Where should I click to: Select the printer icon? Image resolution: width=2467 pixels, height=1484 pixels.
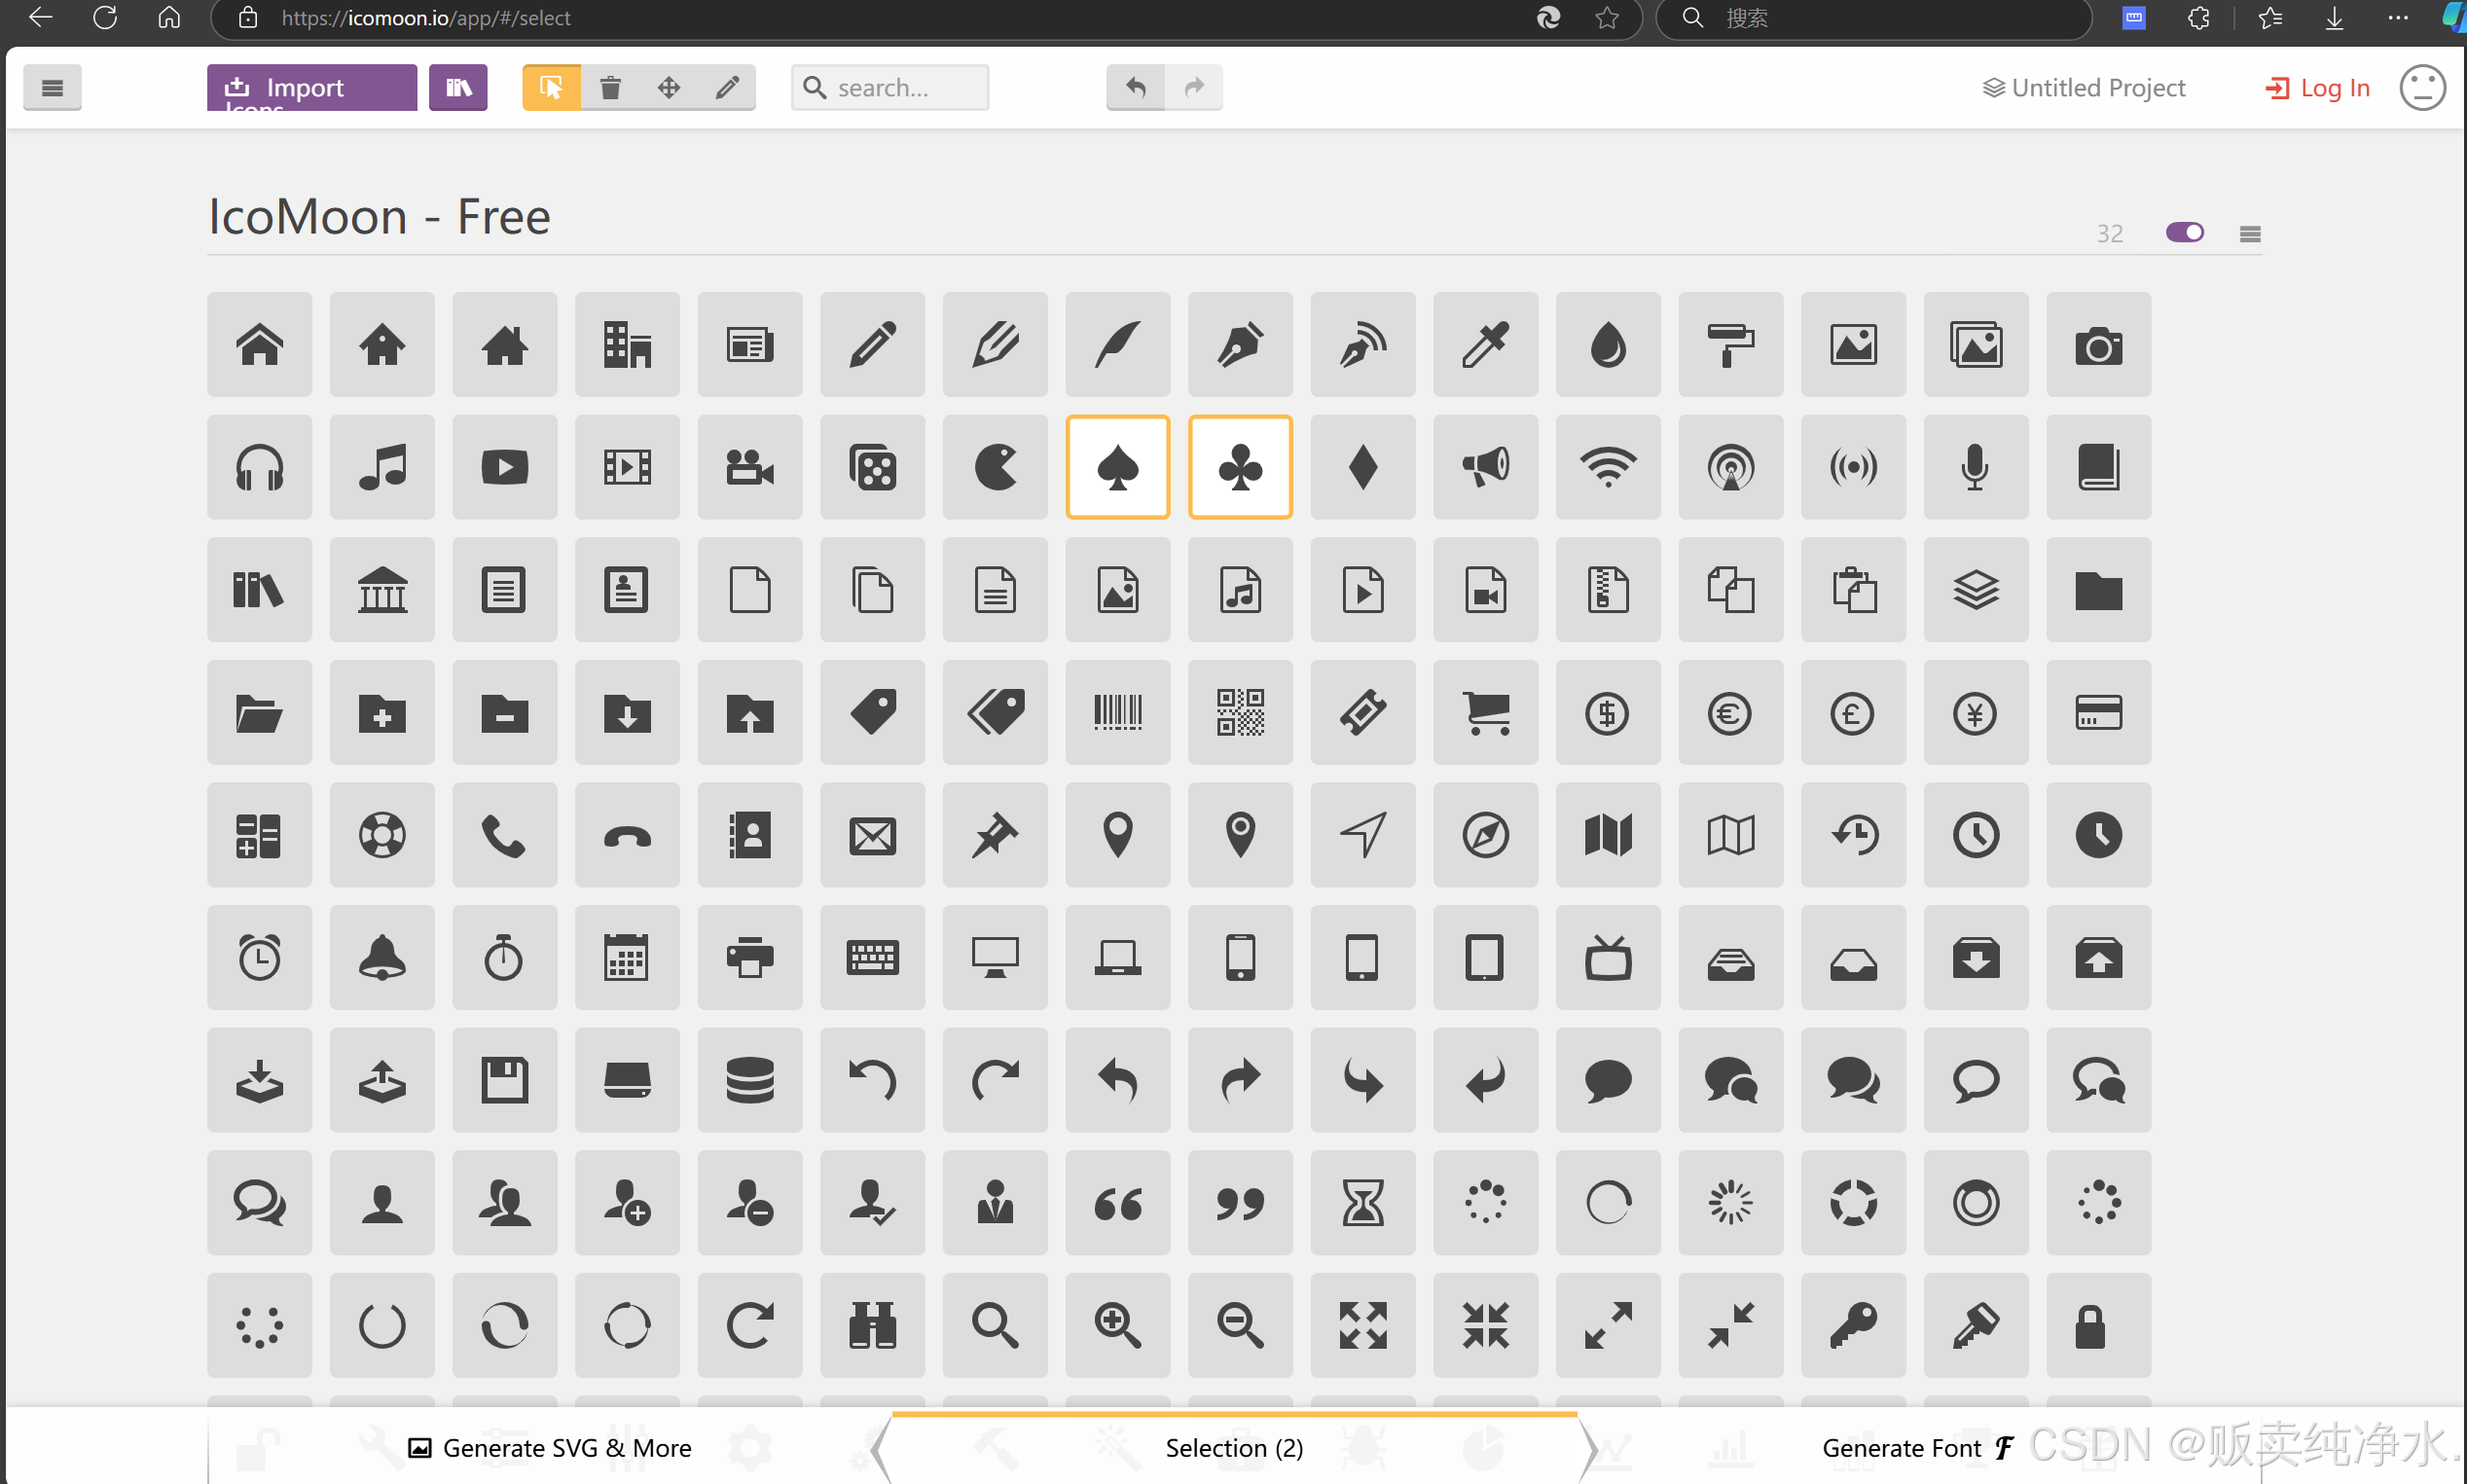750,958
